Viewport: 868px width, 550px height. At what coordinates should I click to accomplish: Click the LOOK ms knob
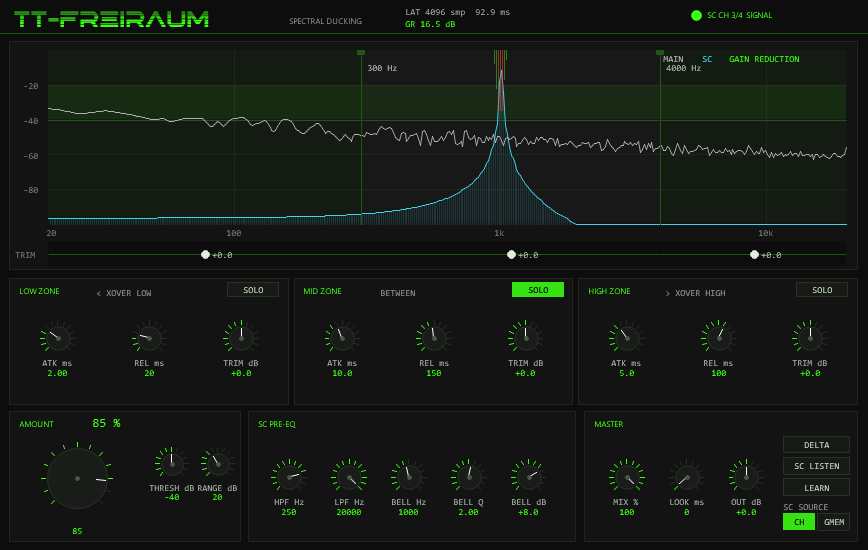pyautogui.click(x=686, y=477)
